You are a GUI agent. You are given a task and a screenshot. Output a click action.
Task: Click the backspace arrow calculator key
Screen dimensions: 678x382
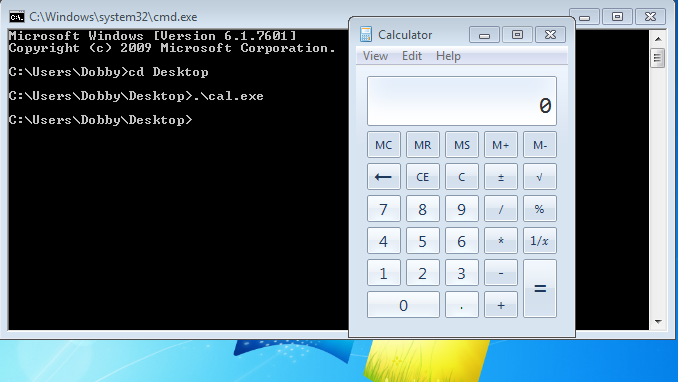pos(384,177)
